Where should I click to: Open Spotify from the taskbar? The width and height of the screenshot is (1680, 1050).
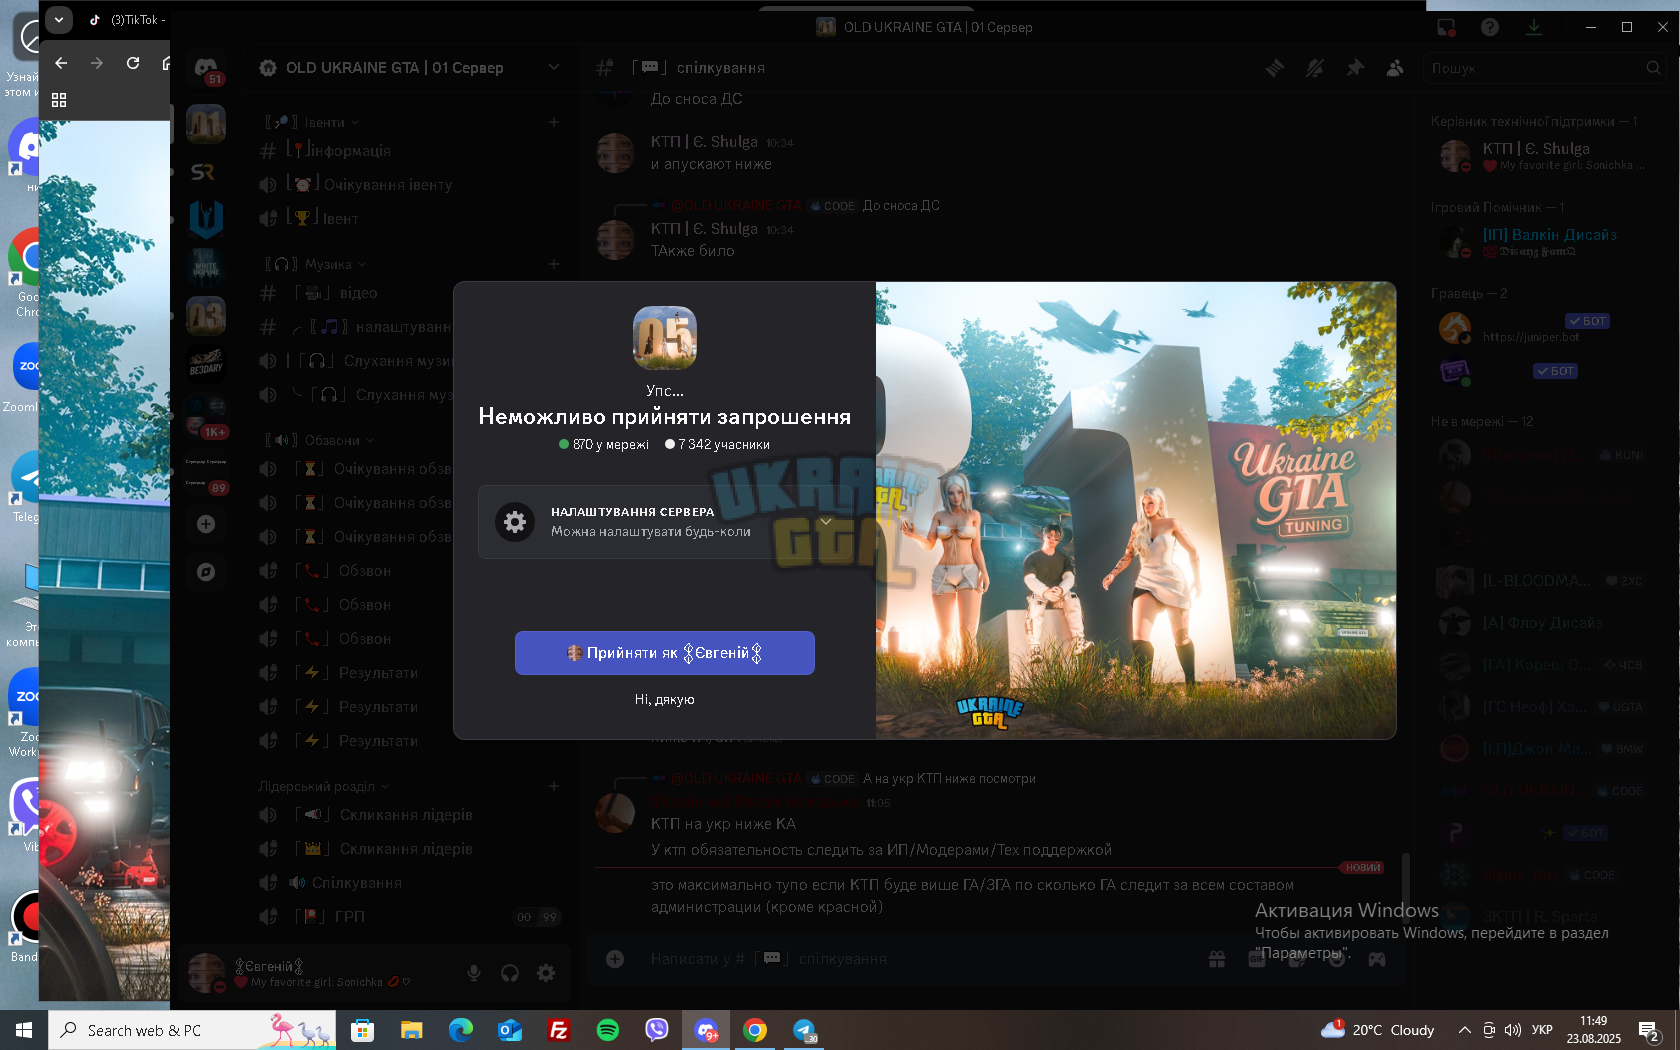click(608, 1030)
